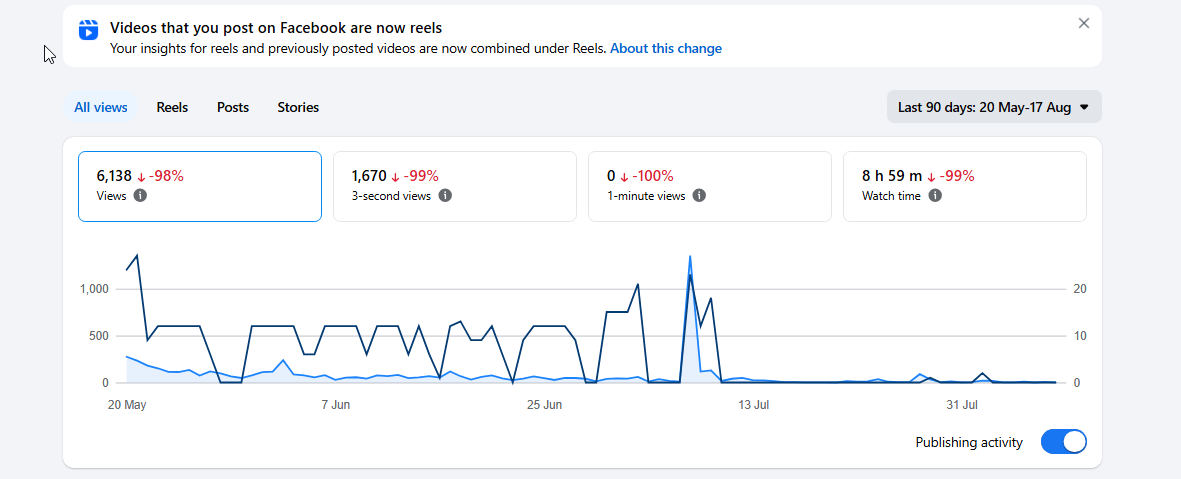The width and height of the screenshot is (1181, 479).
Task: Click the down arrow next to 8 h 59 m
Action: (932, 177)
